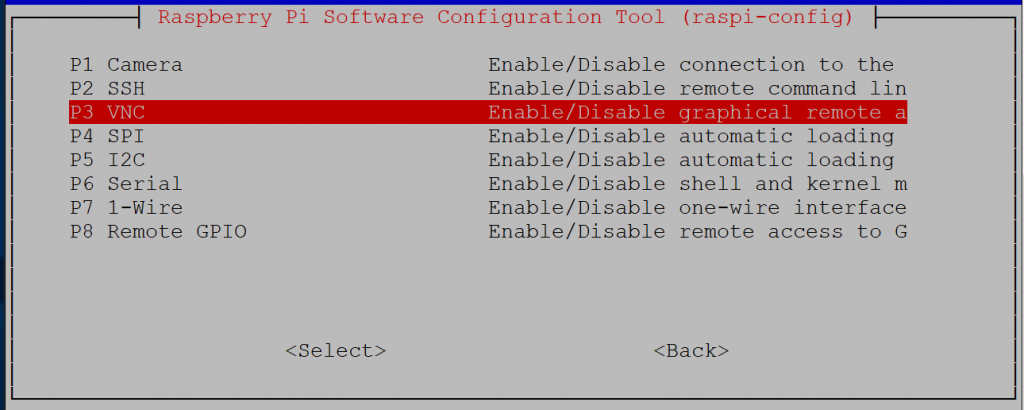This screenshot has width=1024, height=410.
Task: Select the P2 SSH option
Action: pyautogui.click(x=108, y=89)
